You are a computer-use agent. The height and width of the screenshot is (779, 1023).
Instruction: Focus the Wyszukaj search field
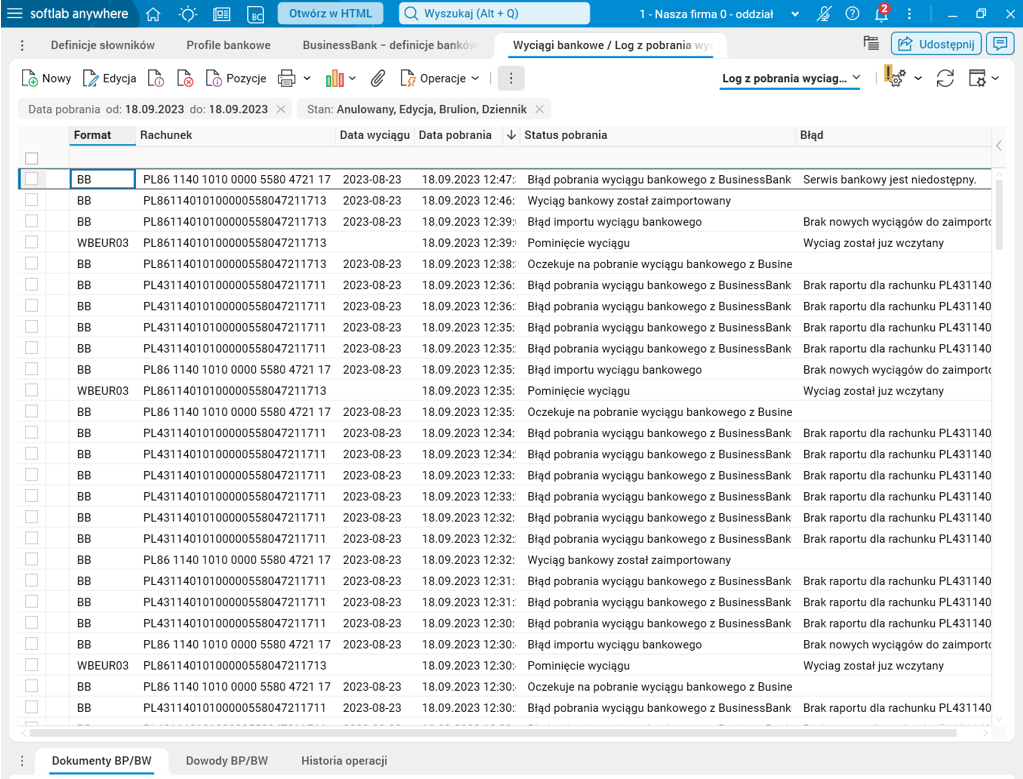pyautogui.click(x=495, y=14)
